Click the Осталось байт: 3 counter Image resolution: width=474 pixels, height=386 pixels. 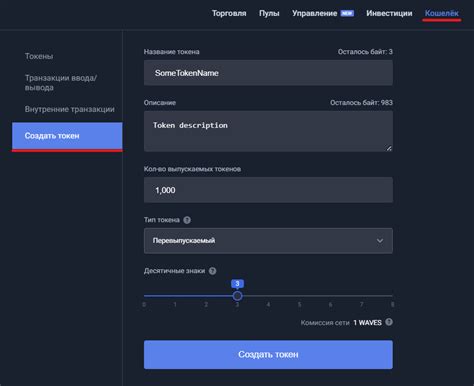click(x=365, y=52)
